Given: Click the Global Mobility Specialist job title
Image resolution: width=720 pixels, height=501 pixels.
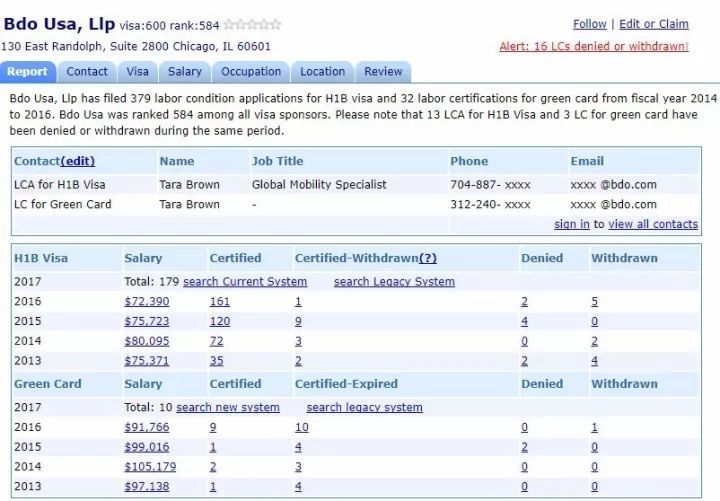Looking at the screenshot, I should (319, 185).
